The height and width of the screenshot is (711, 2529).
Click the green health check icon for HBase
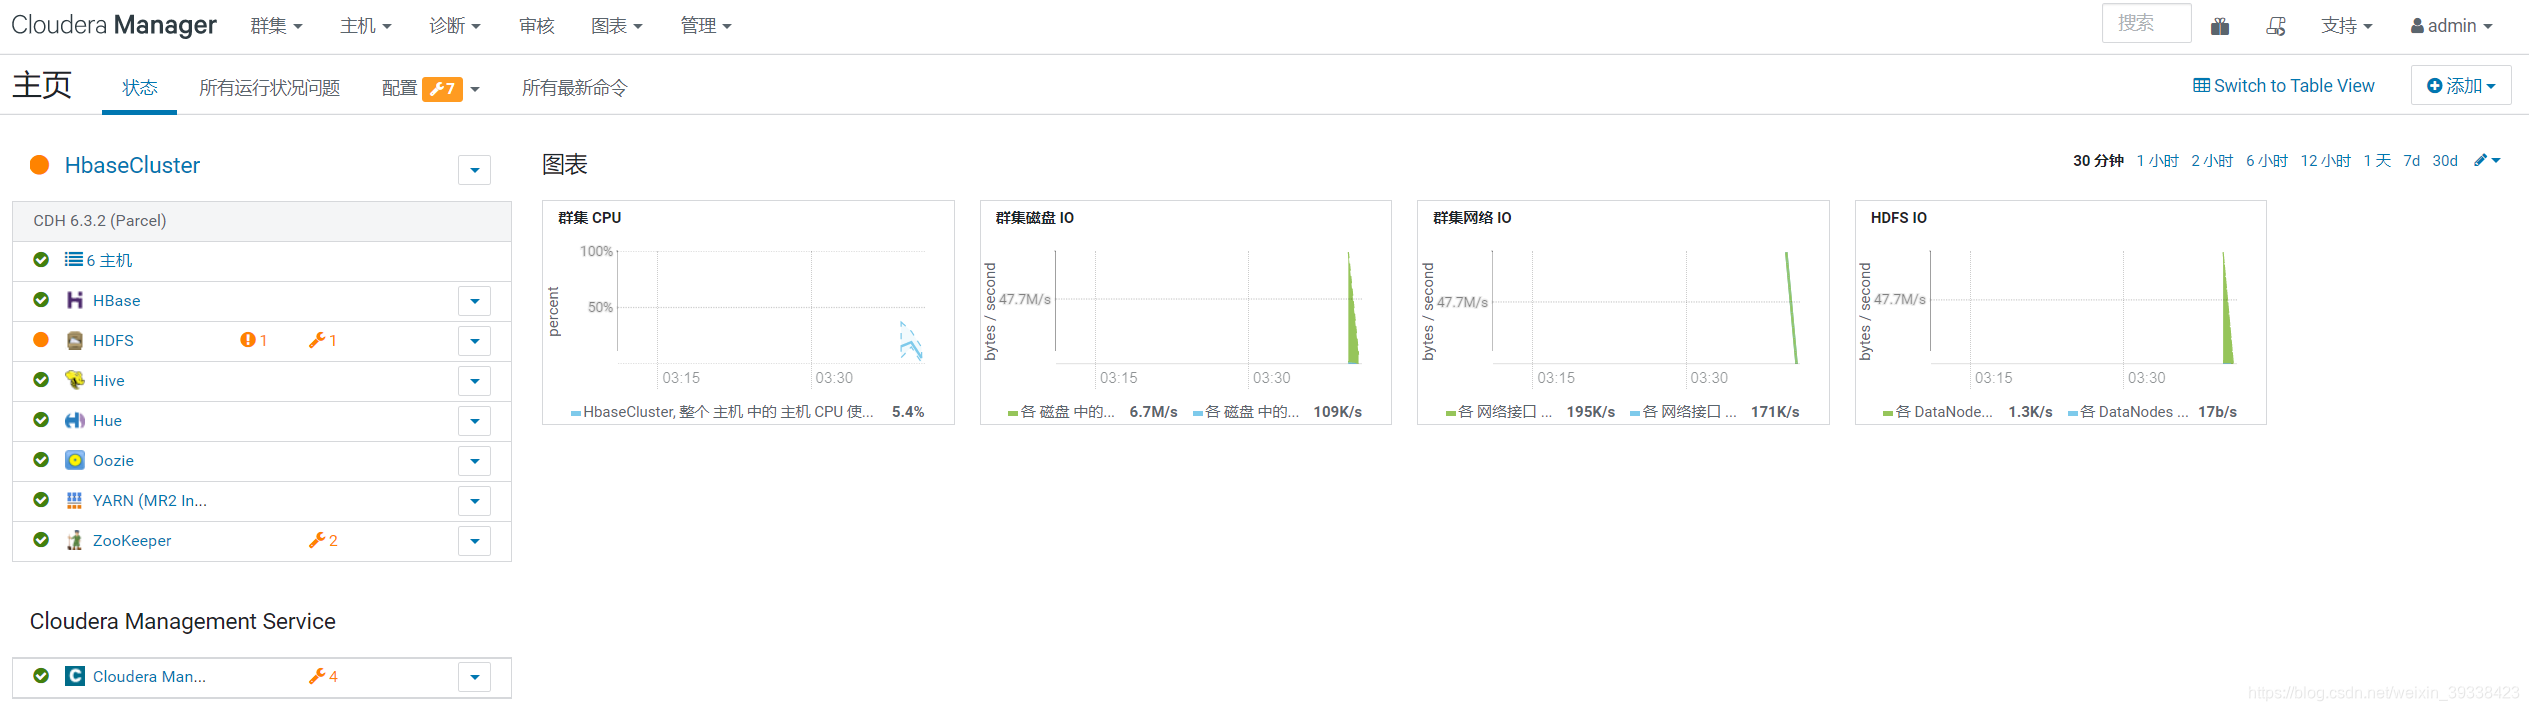[x=41, y=299]
